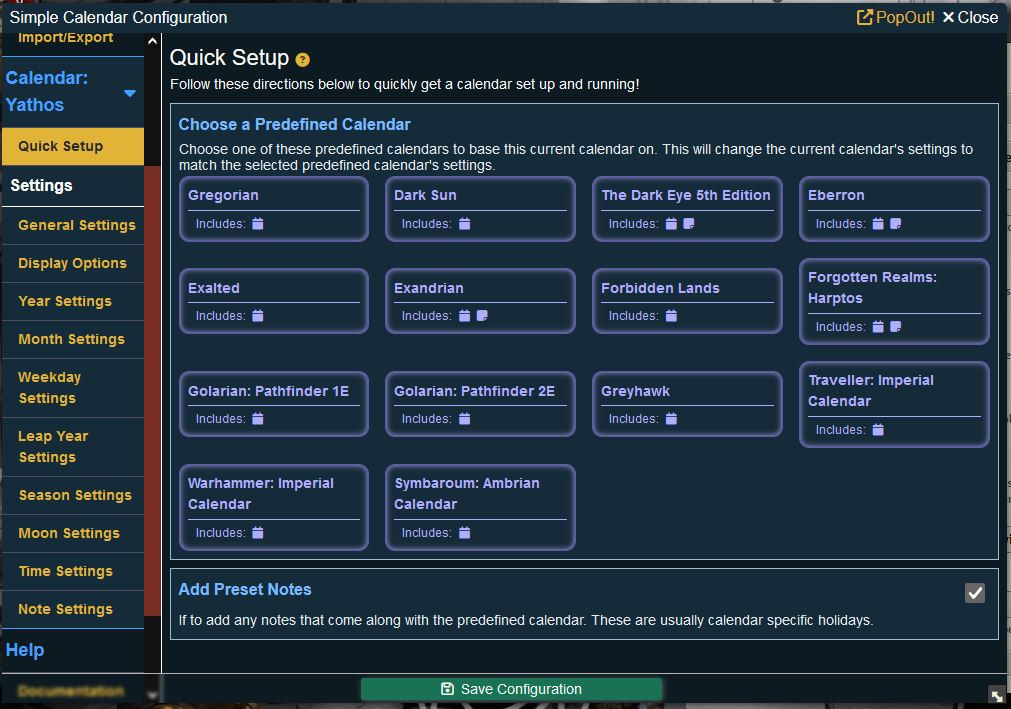Toggle the Add Preset Notes checkbox
This screenshot has height=709, width=1011.
(975, 593)
